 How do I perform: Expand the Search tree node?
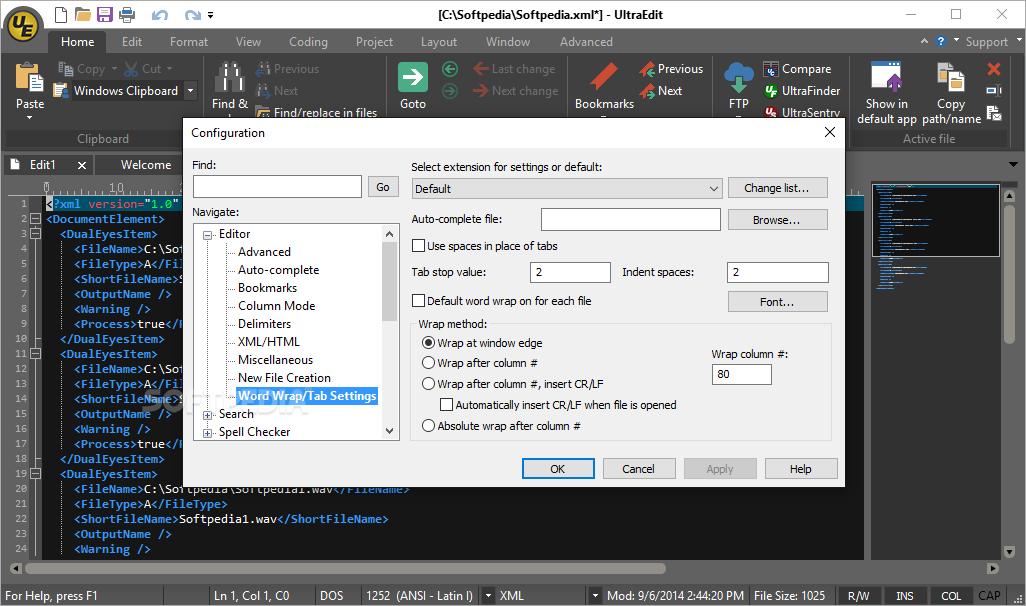207,415
